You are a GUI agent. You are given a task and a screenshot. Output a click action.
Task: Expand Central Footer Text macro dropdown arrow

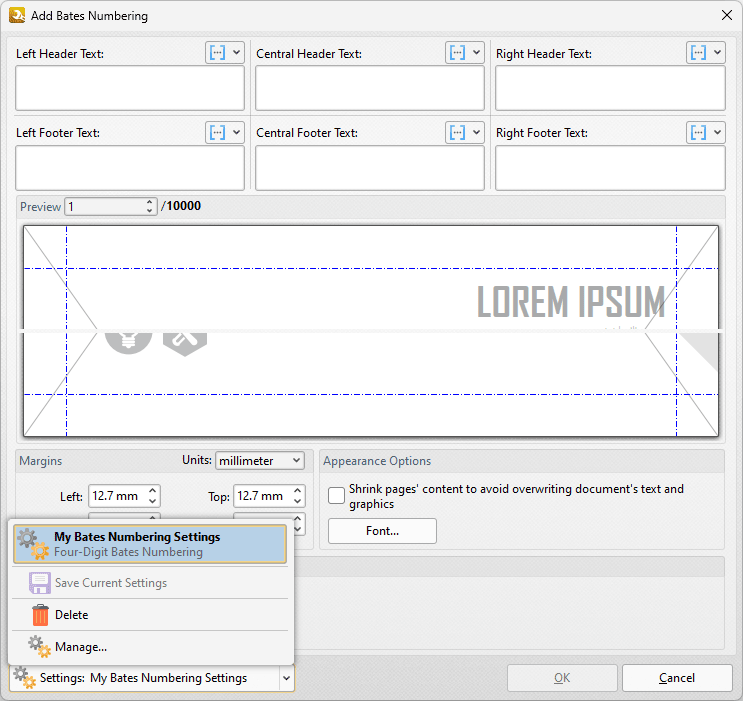pos(476,132)
